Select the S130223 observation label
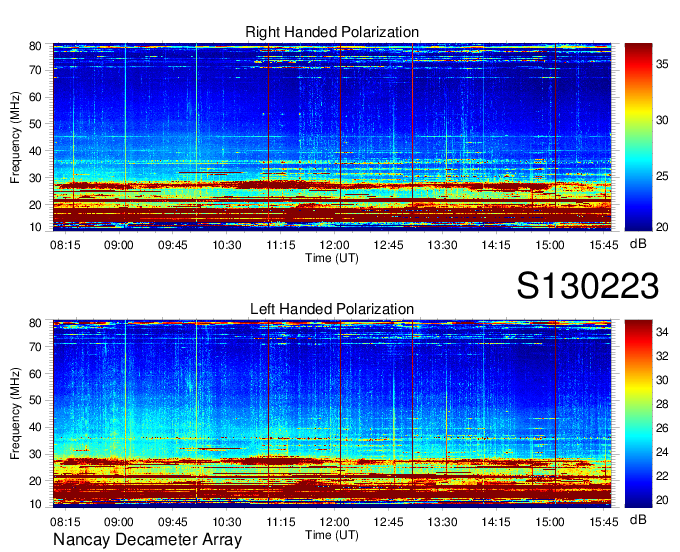 pyautogui.click(x=588, y=286)
